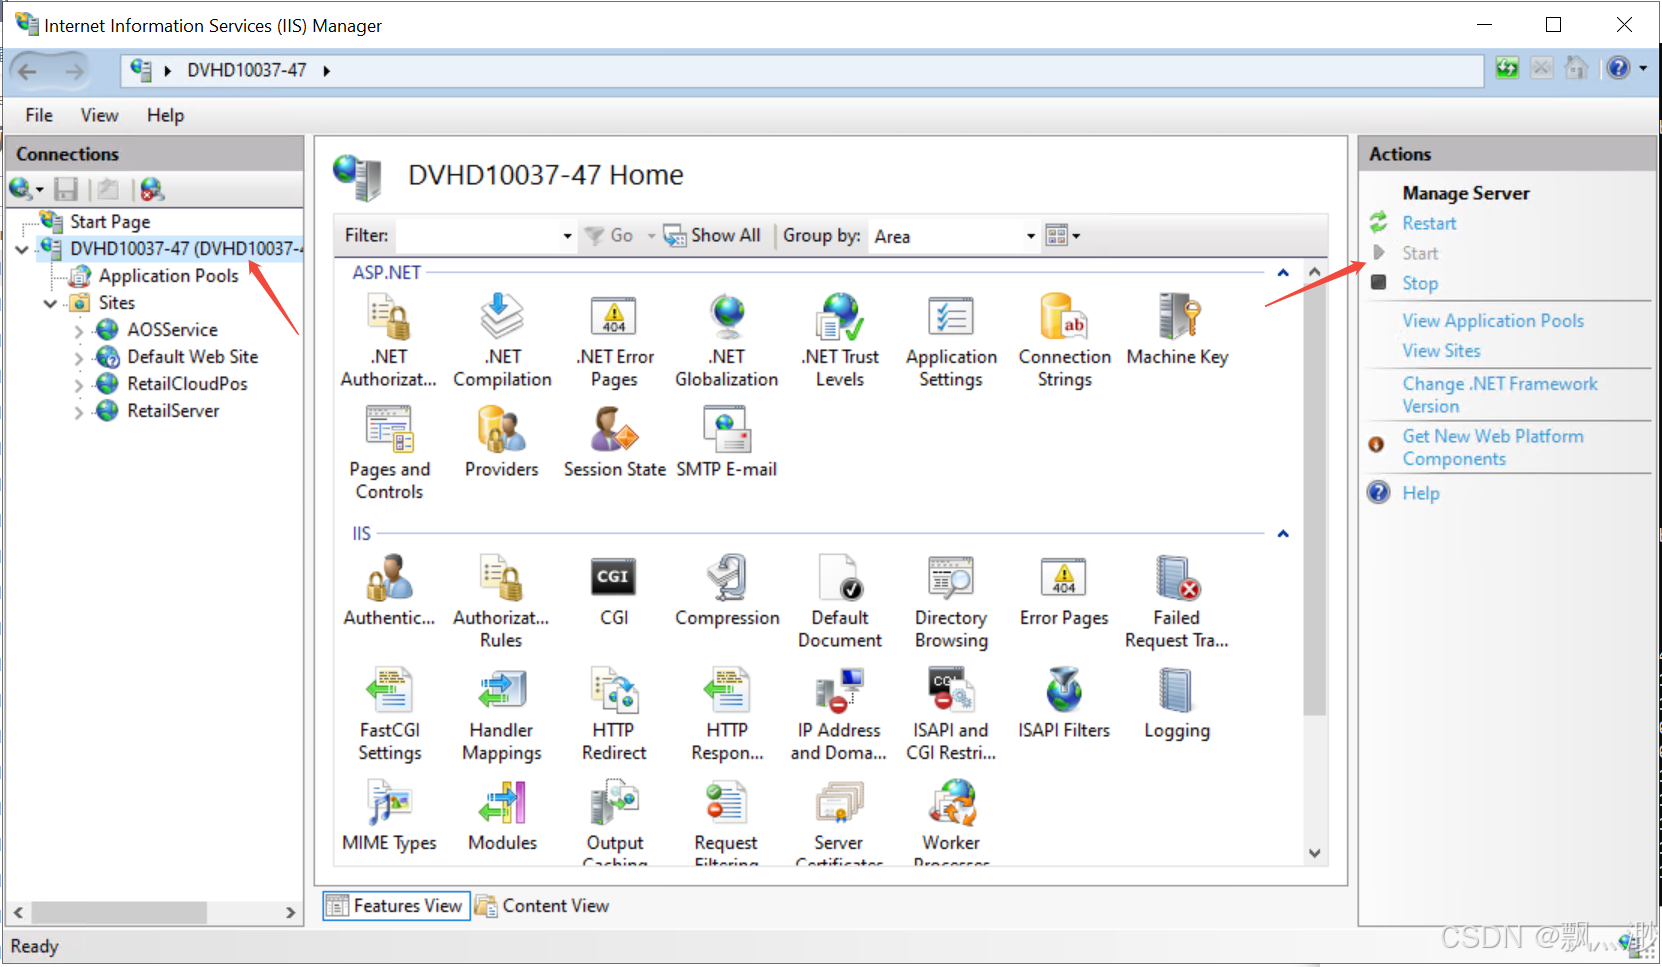Open ISAPI and CGI Restrictions feature
1662x967 pixels.
tap(951, 715)
